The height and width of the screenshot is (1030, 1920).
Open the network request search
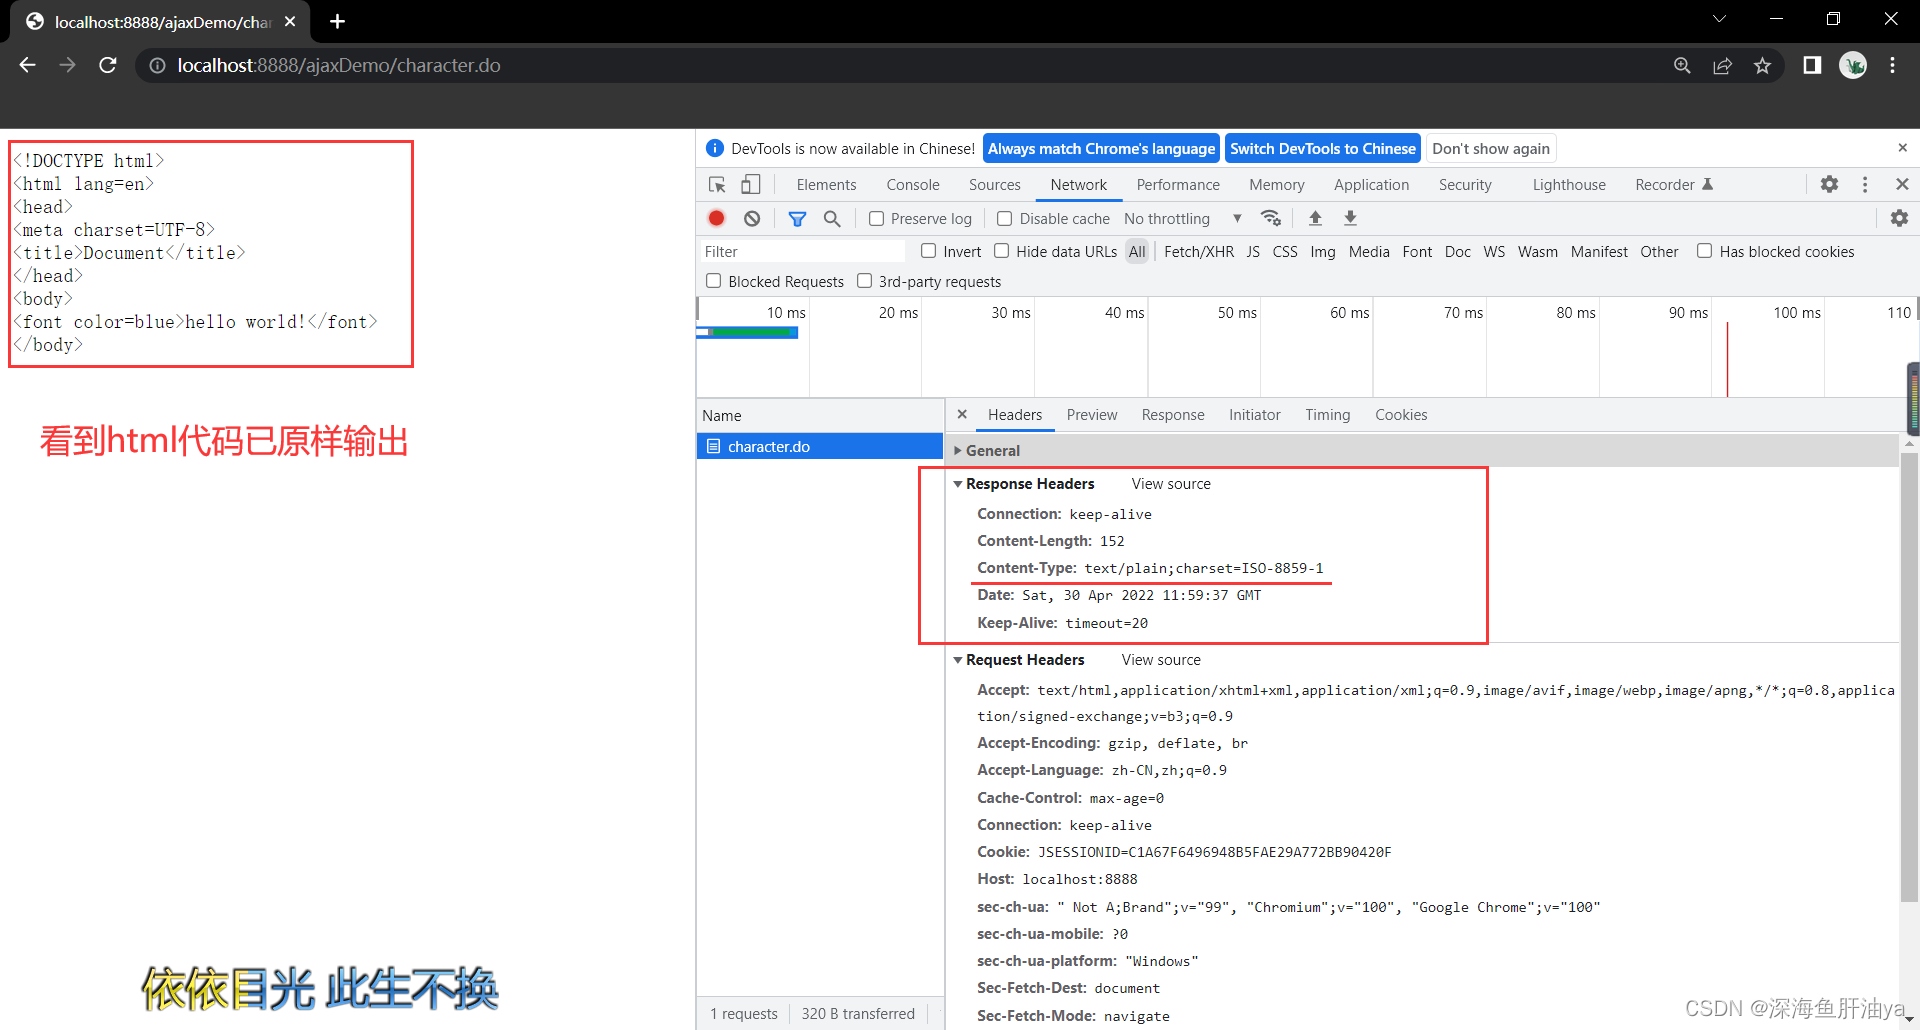832,218
